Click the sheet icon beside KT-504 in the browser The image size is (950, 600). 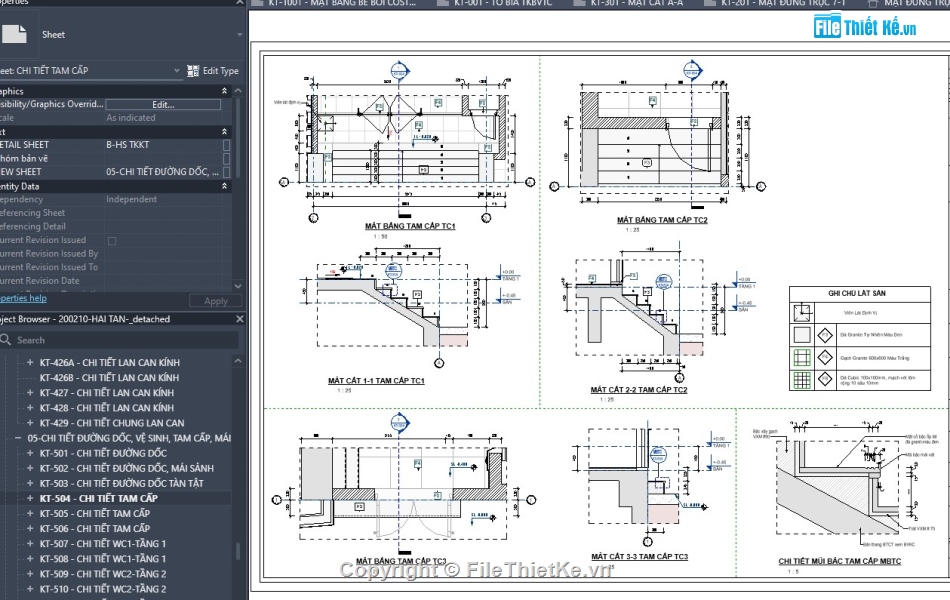point(32,497)
